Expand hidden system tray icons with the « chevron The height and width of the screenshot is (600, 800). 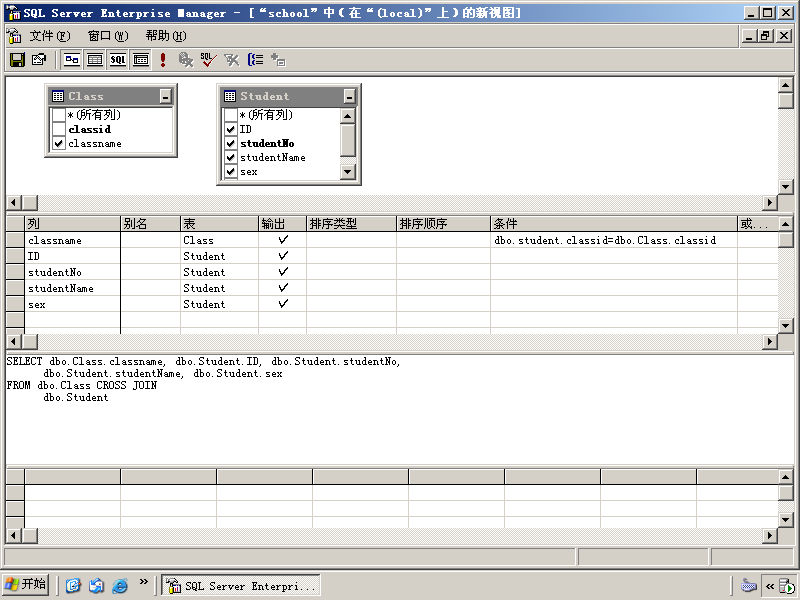(x=769, y=586)
